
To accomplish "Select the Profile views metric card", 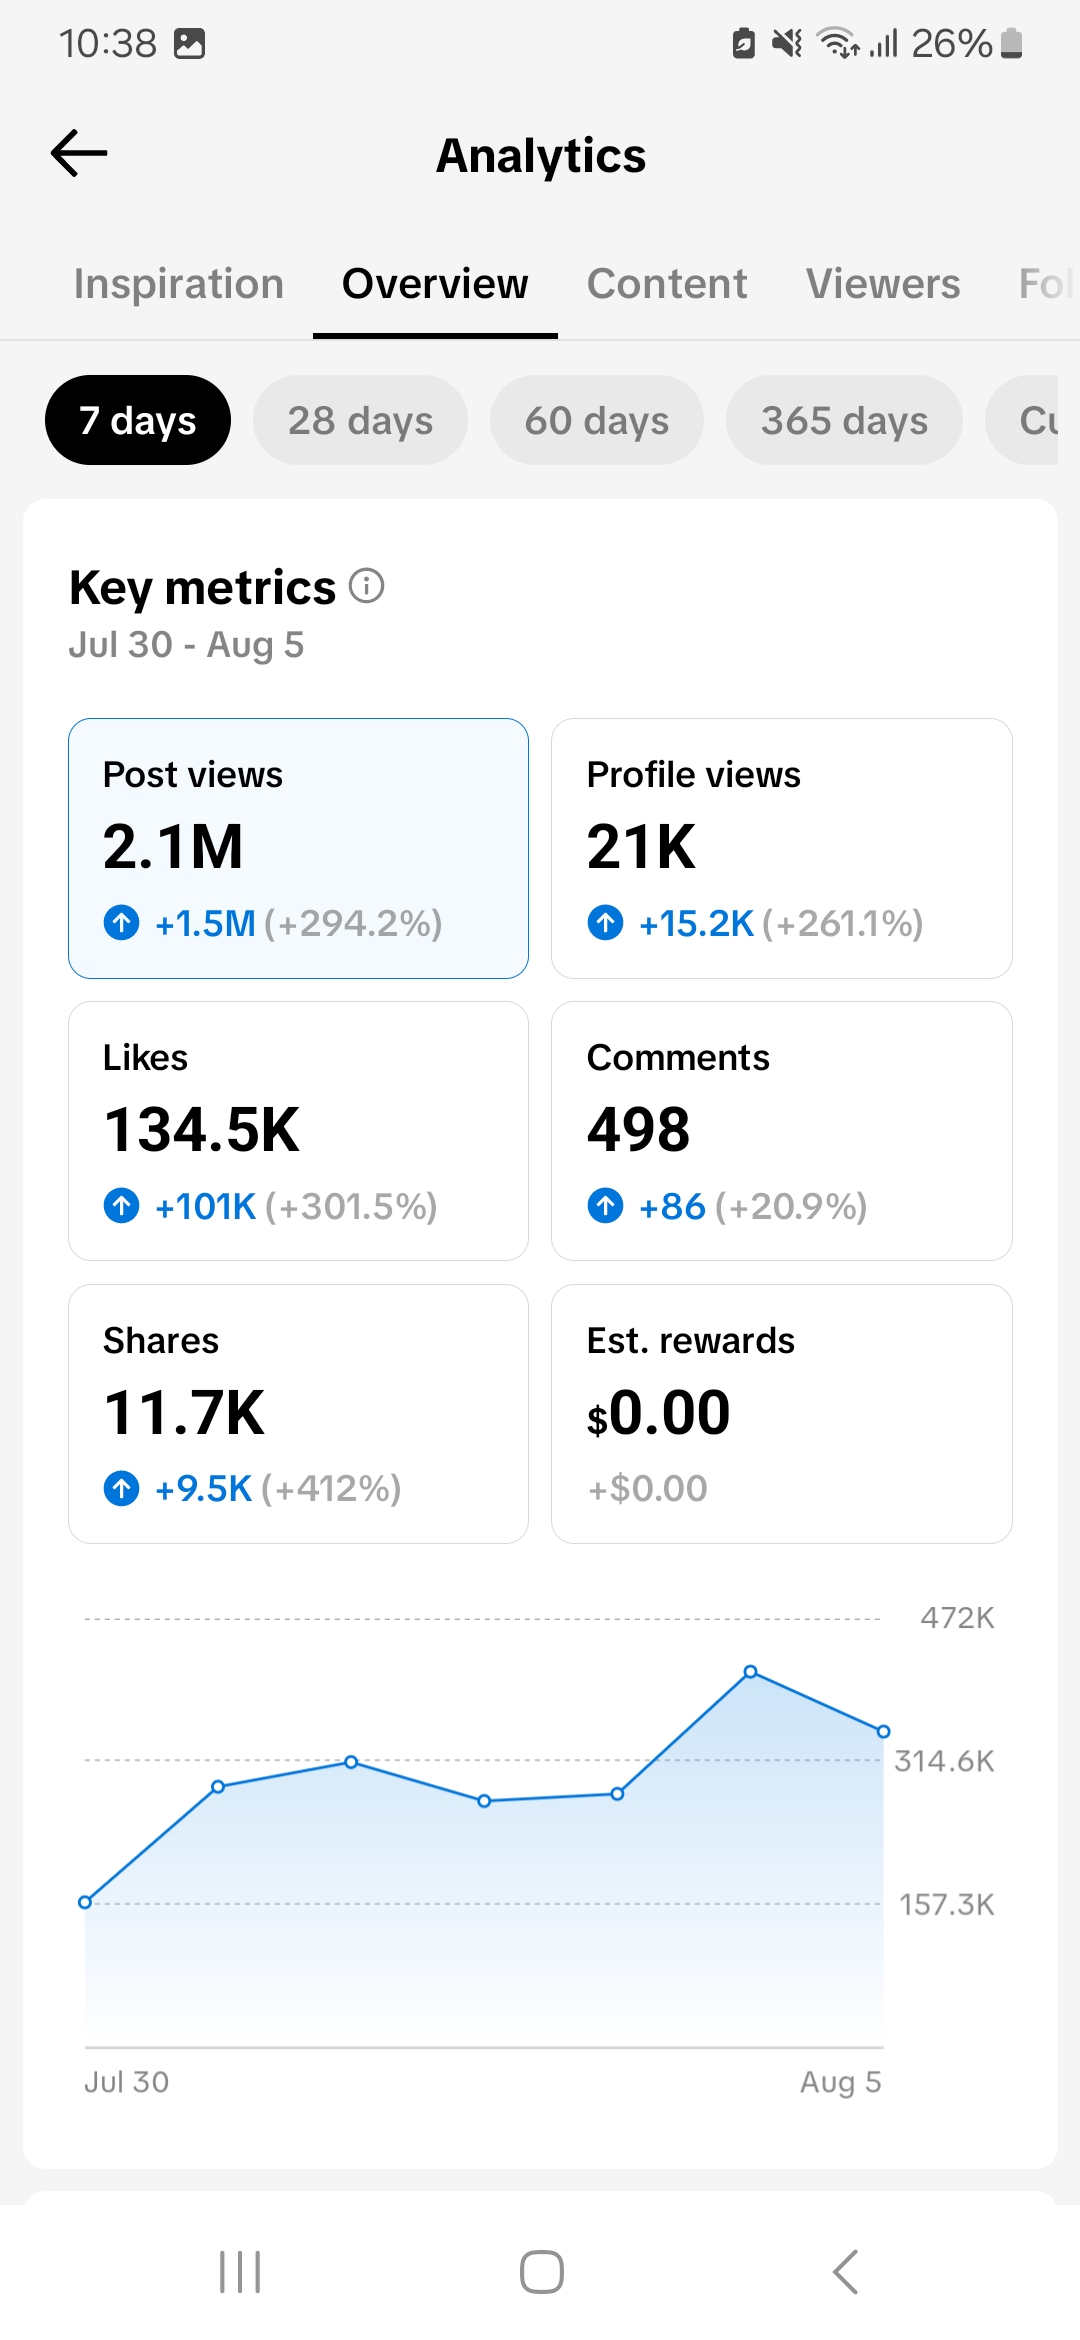I will click(782, 848).
